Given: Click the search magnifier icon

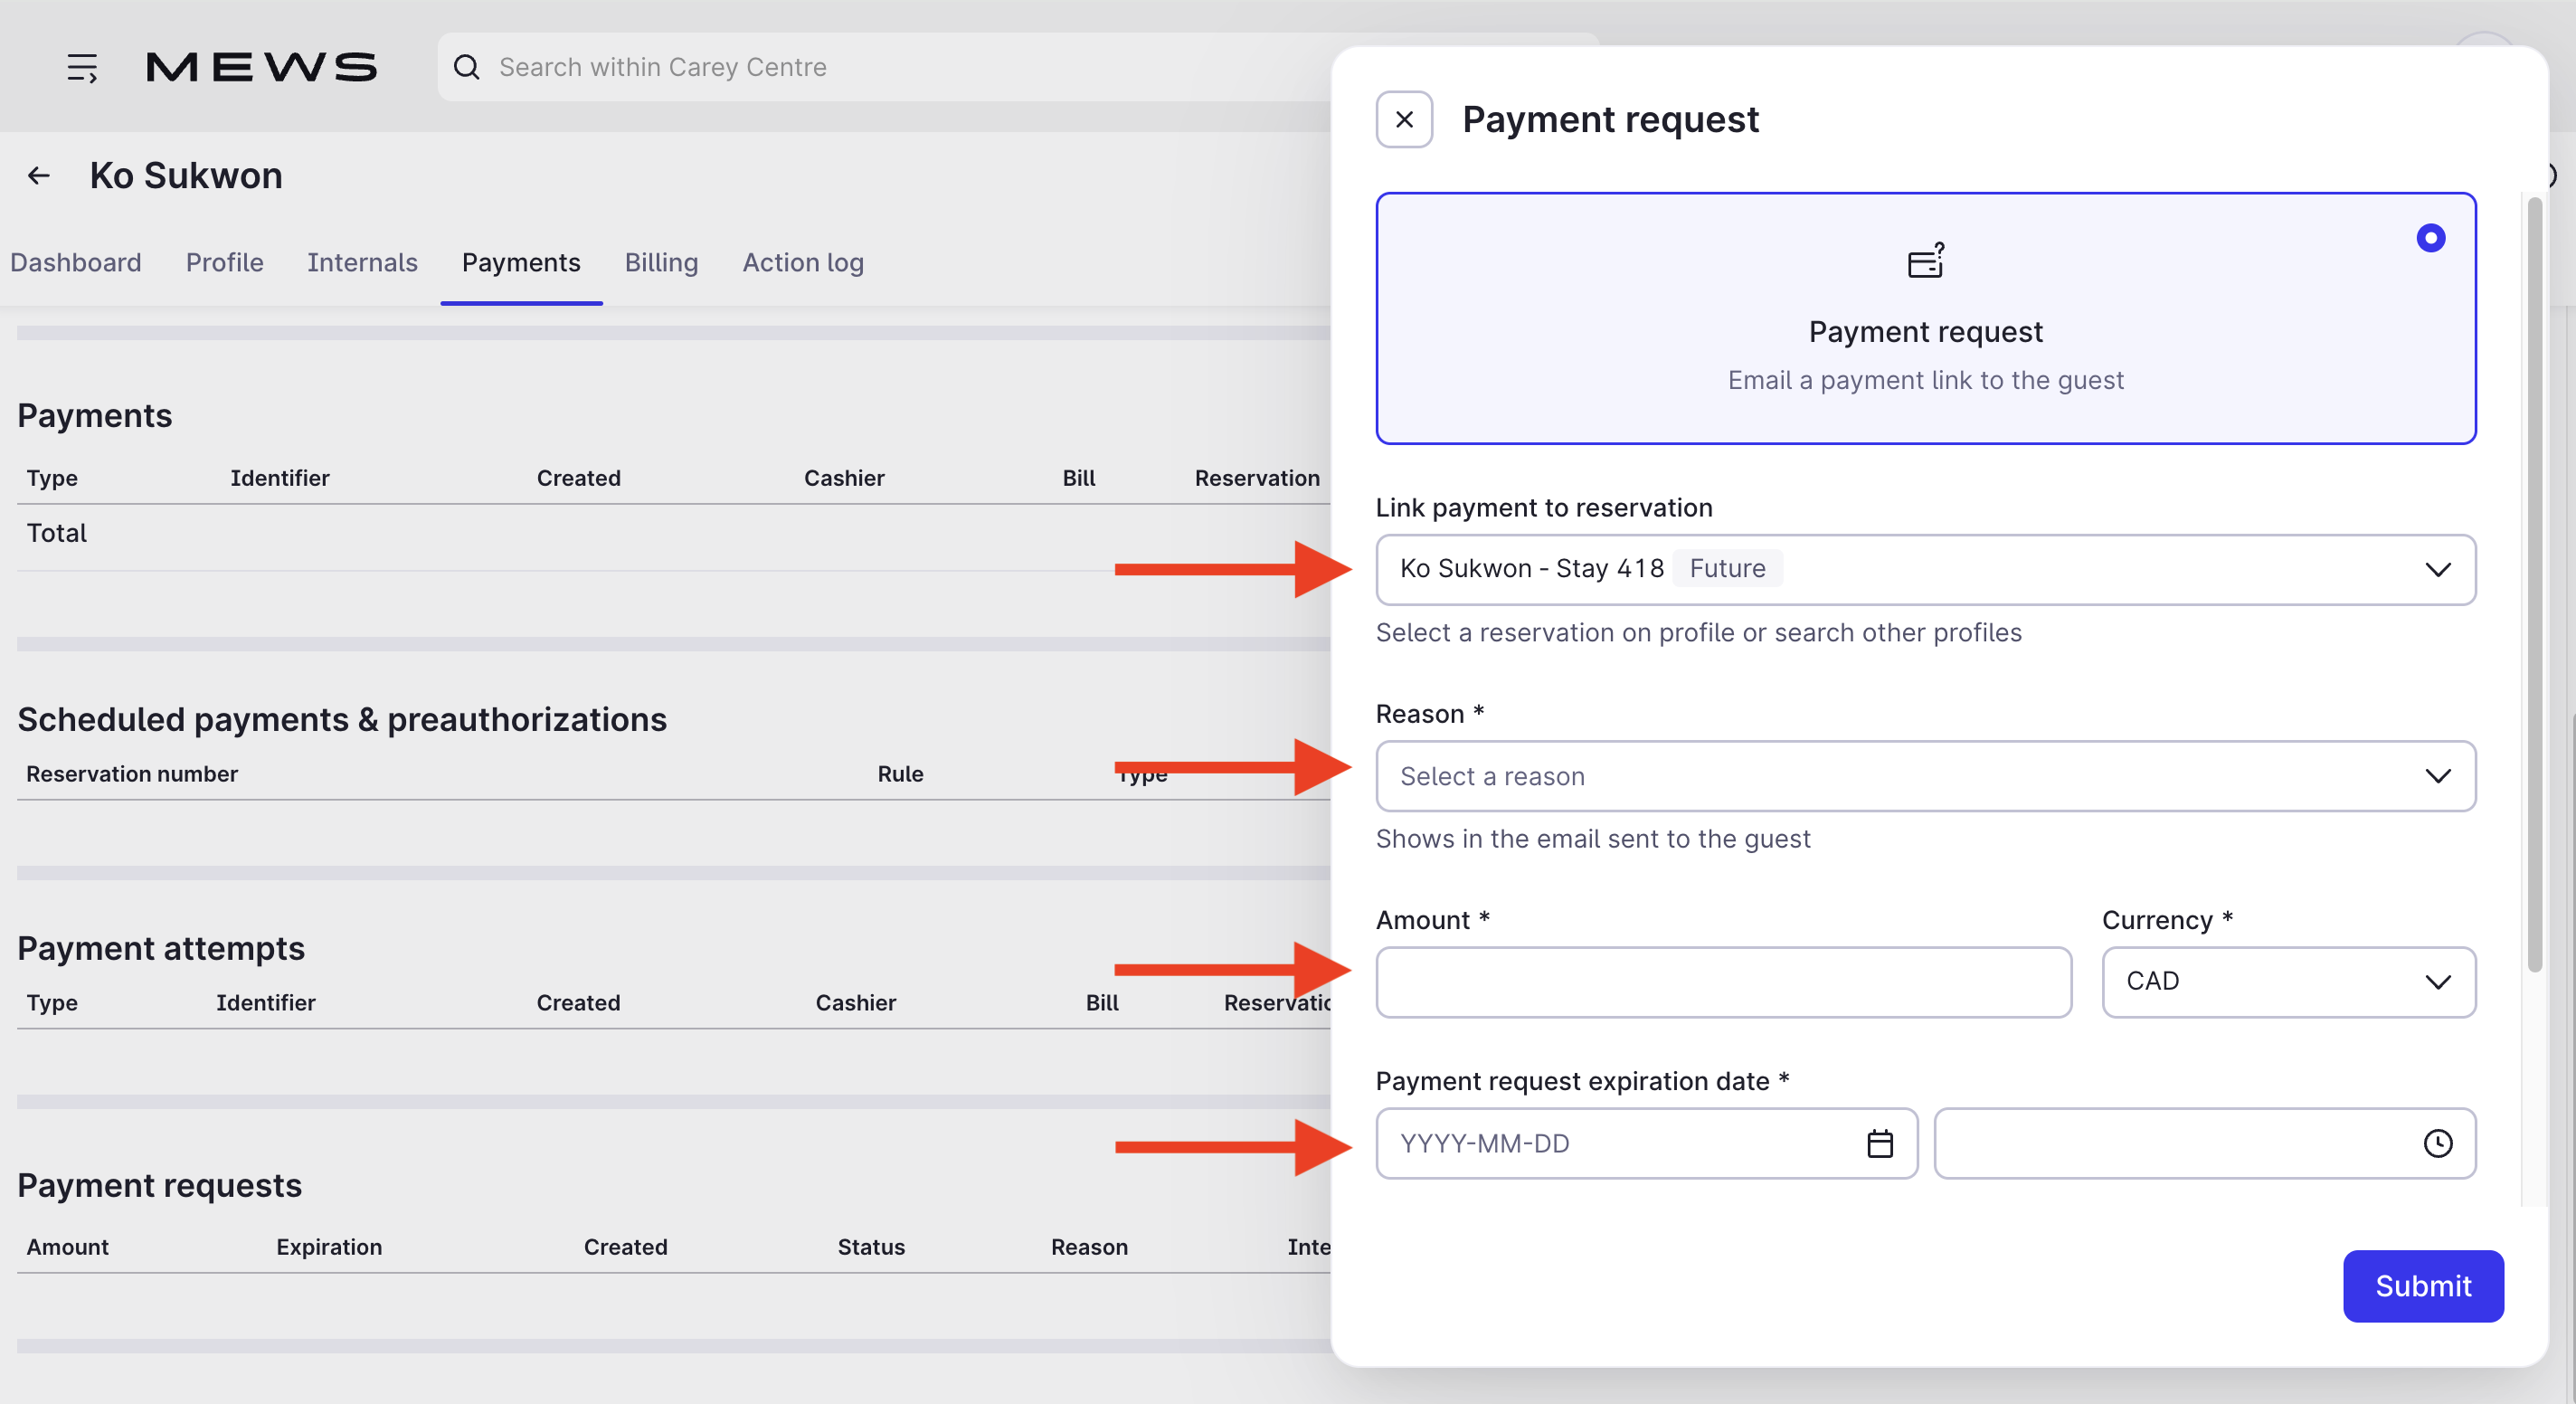Looking at the screenshot, I should 466,67.
